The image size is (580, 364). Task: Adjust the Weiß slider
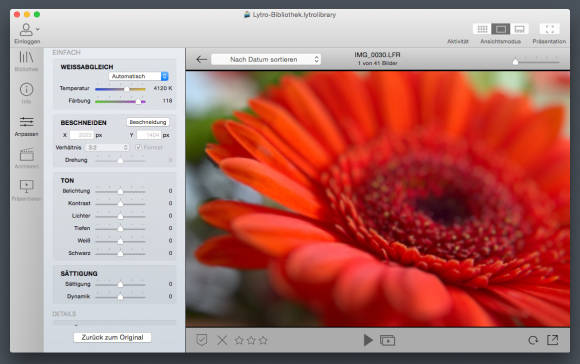click(120, 241)
